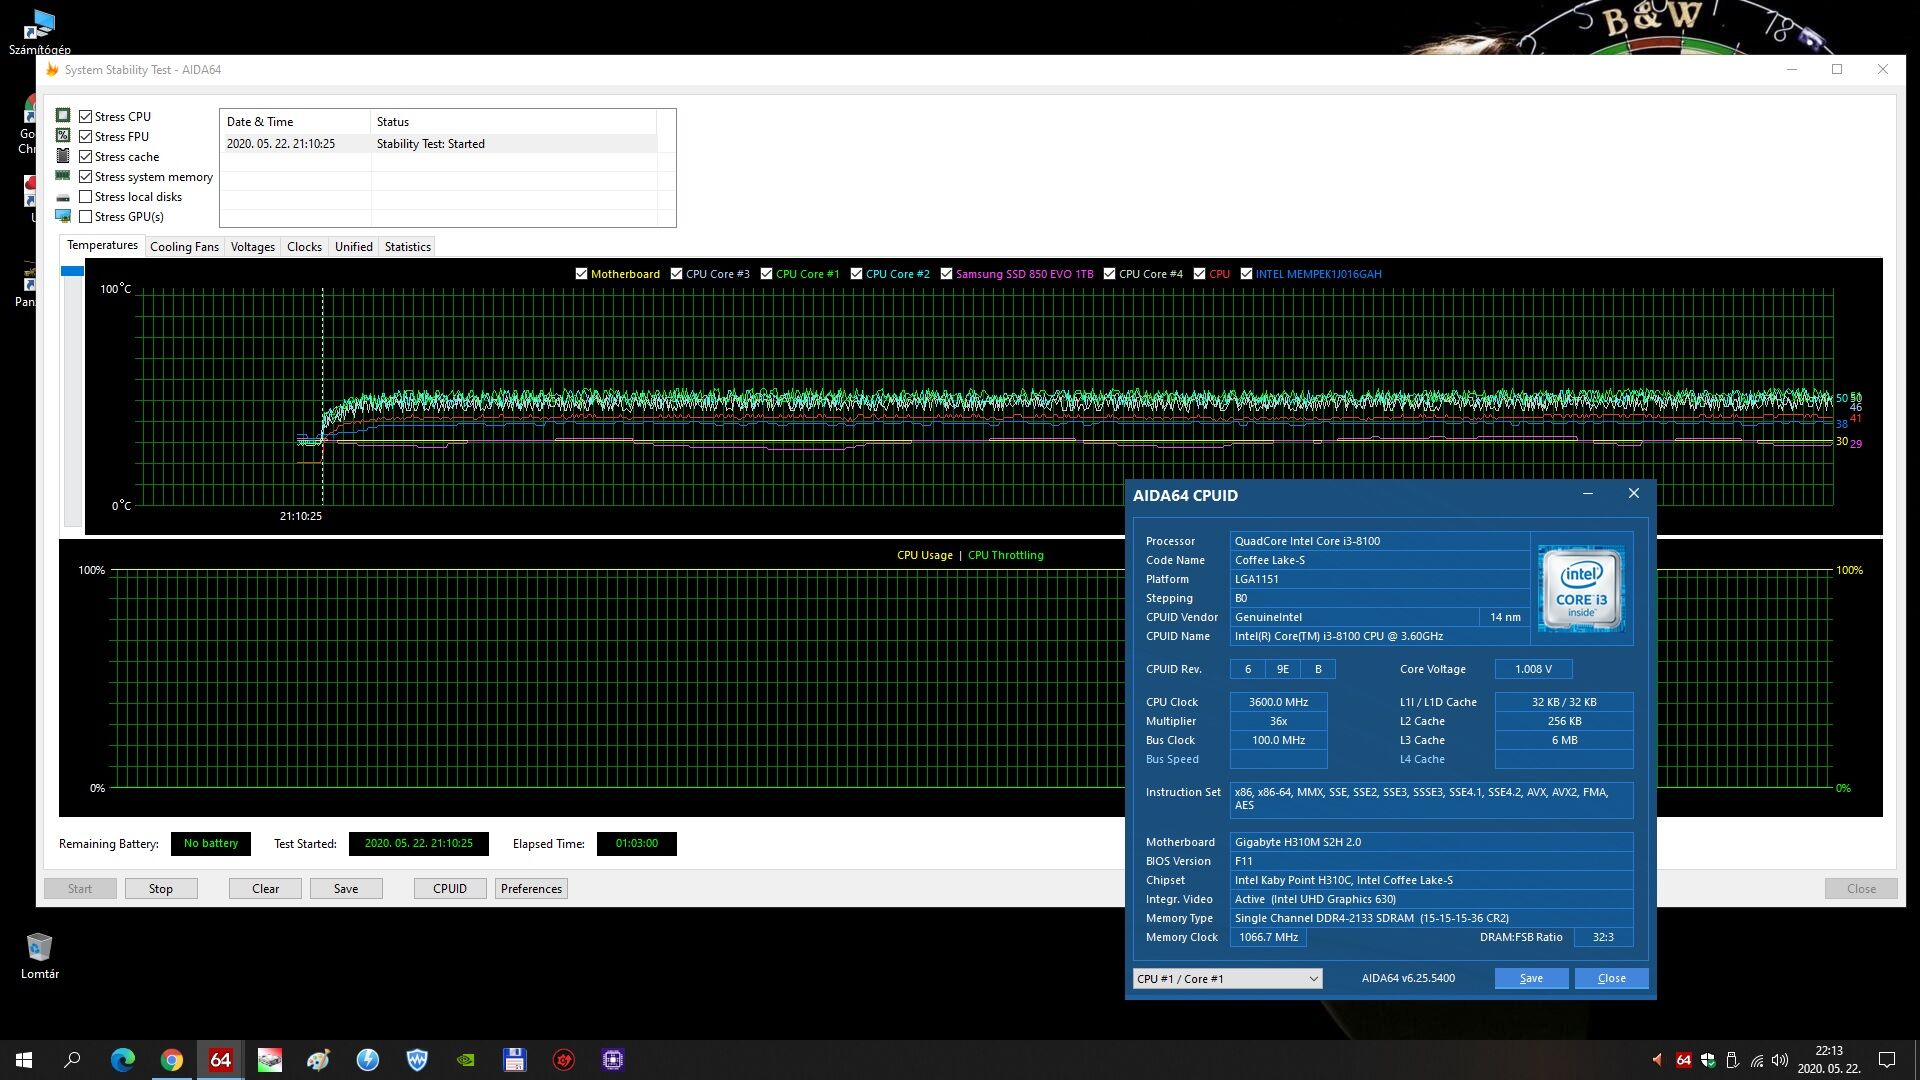The width and height of the screenshot is (1920, 1080).
Task: Hide the Motherboard temperature graph line
Action: pos(581,274)
